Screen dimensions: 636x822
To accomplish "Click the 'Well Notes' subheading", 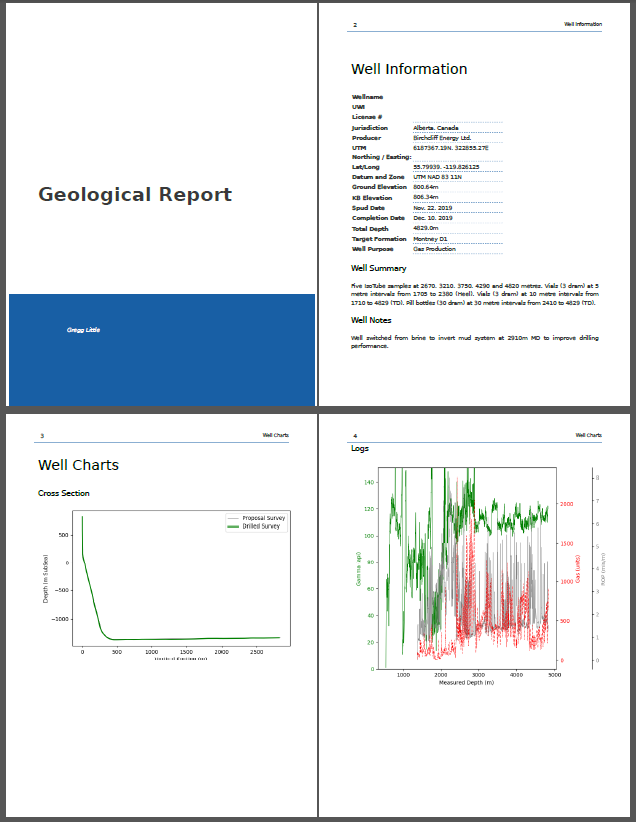I will pos(371,320).
